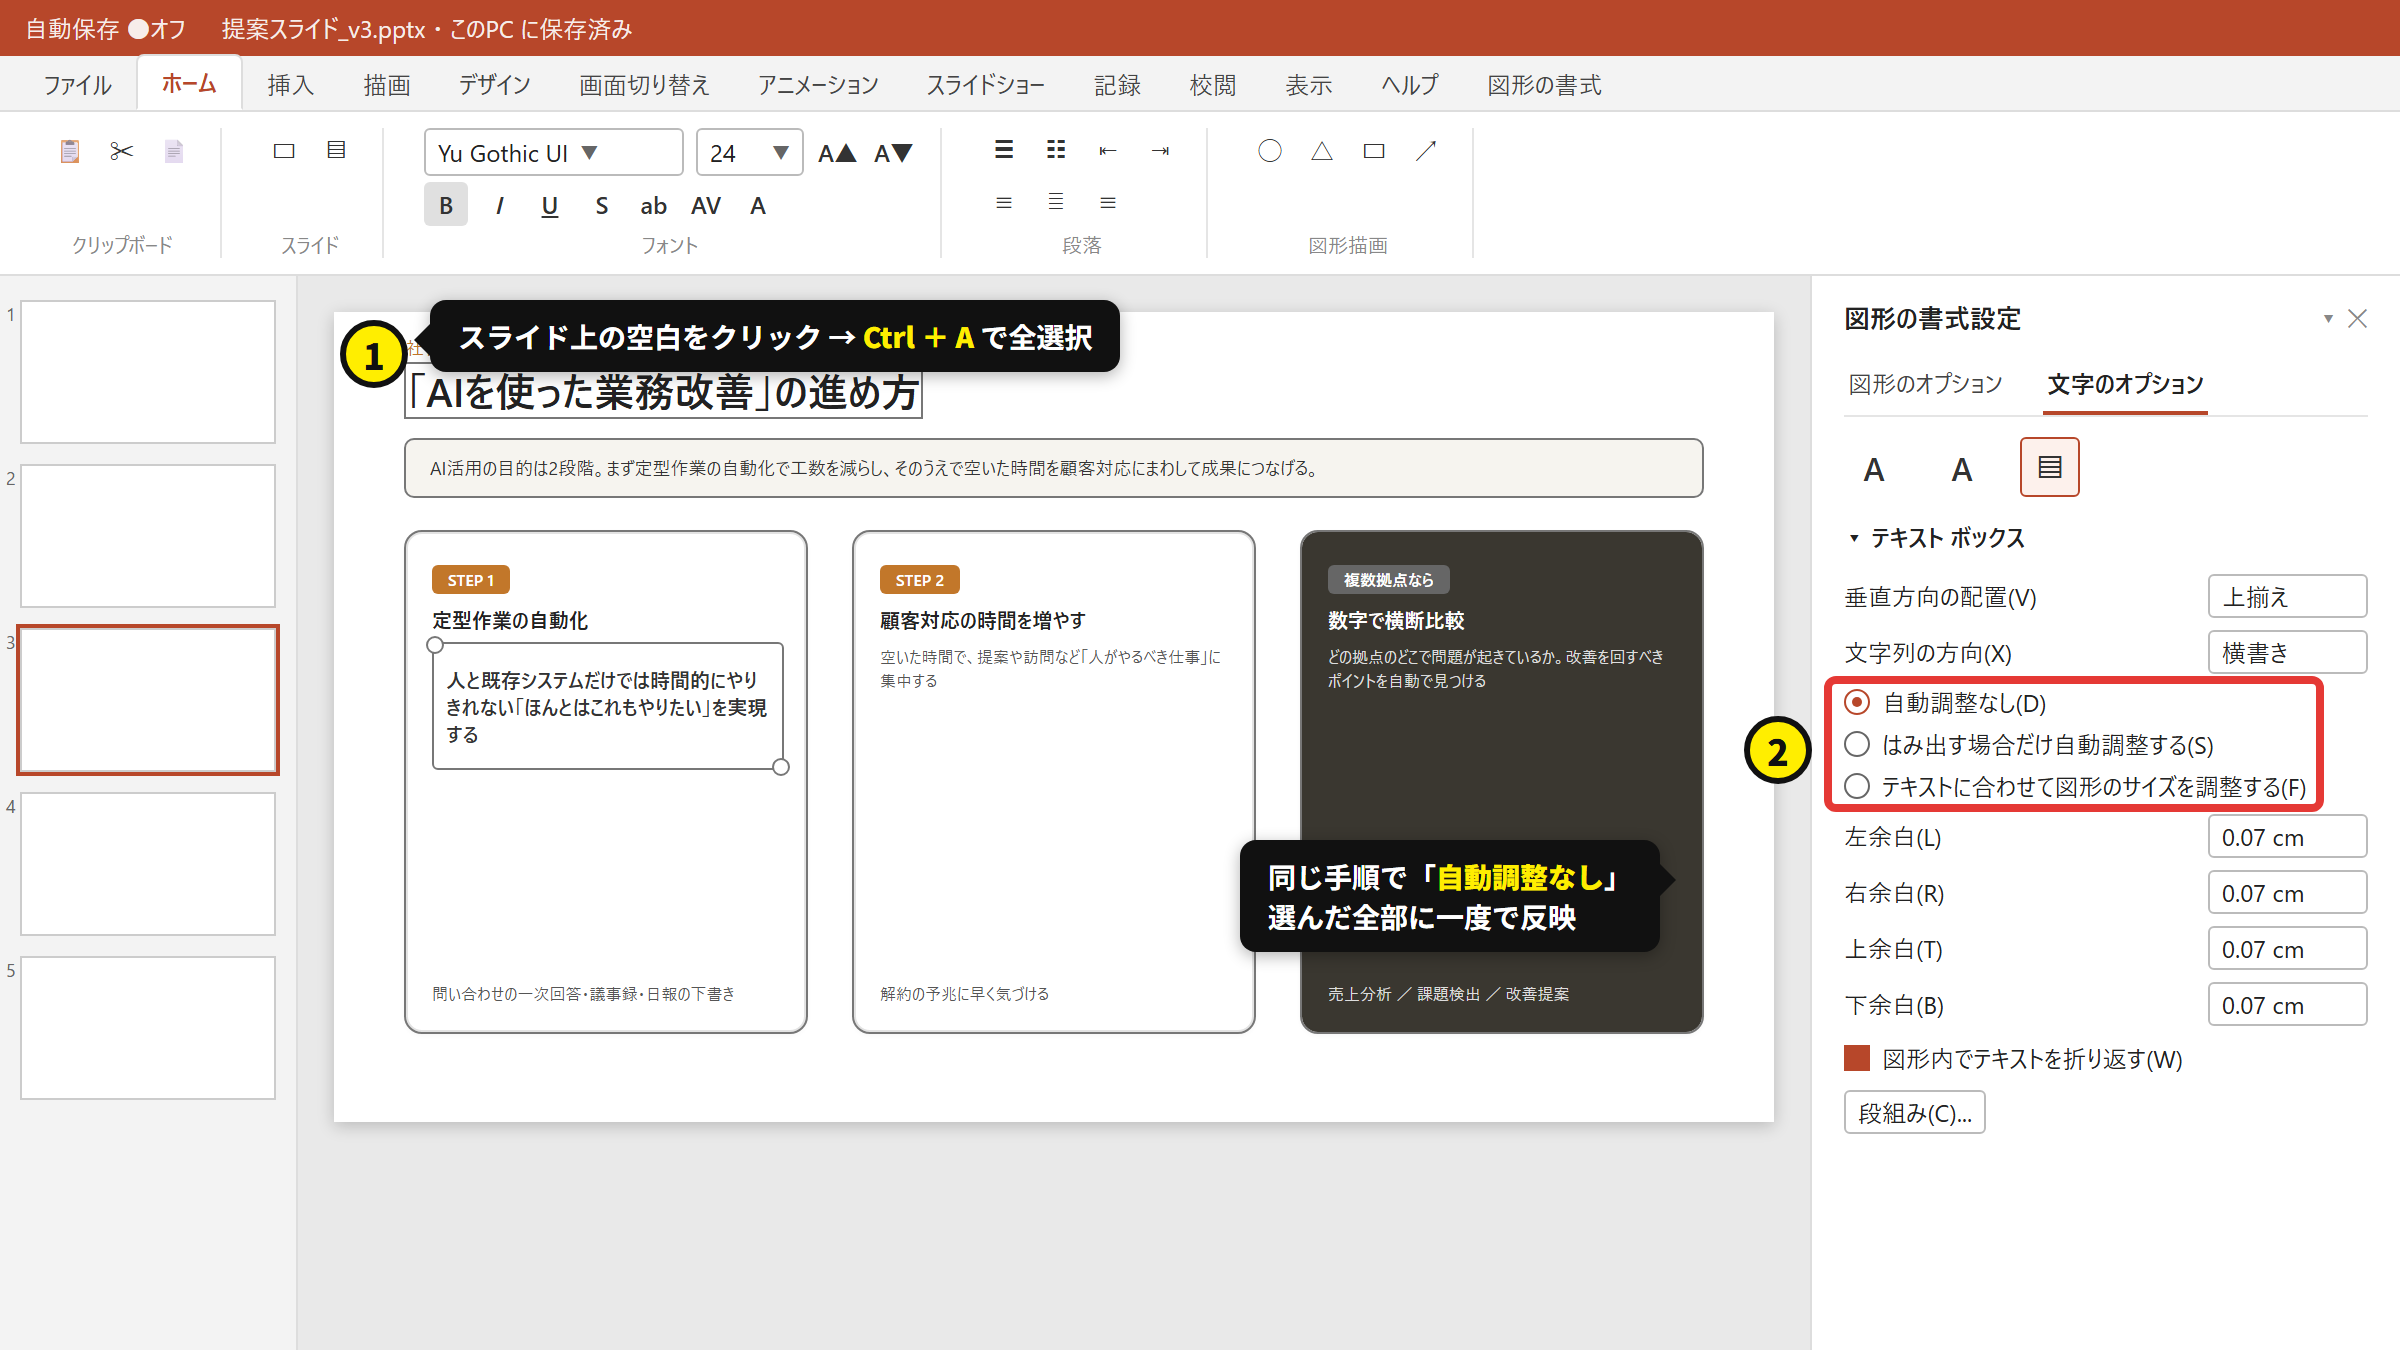This screenshot has width=2400, height=1350.
Task: Click the Paste clipboard icon
Action: [x=70, y=151]
